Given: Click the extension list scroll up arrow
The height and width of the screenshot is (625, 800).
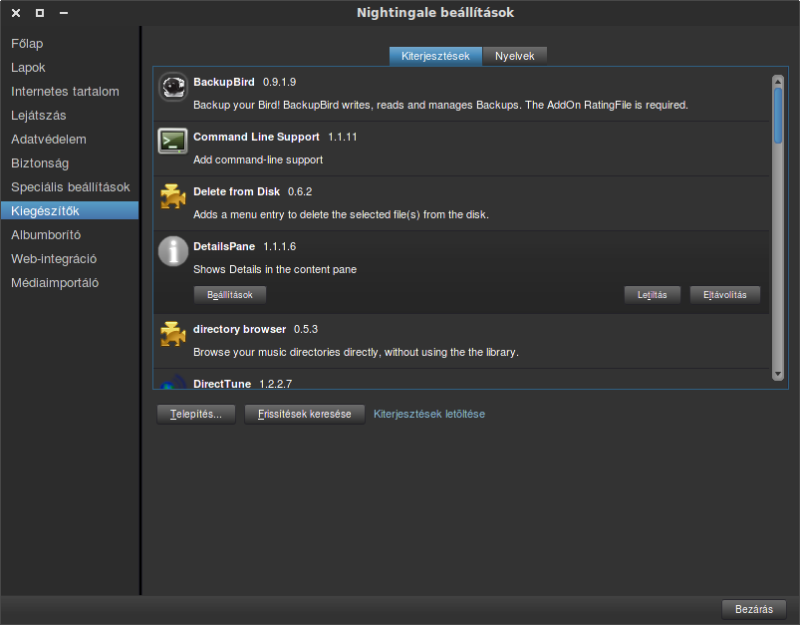Looking at the screenshot, I should tap(778, 81).
